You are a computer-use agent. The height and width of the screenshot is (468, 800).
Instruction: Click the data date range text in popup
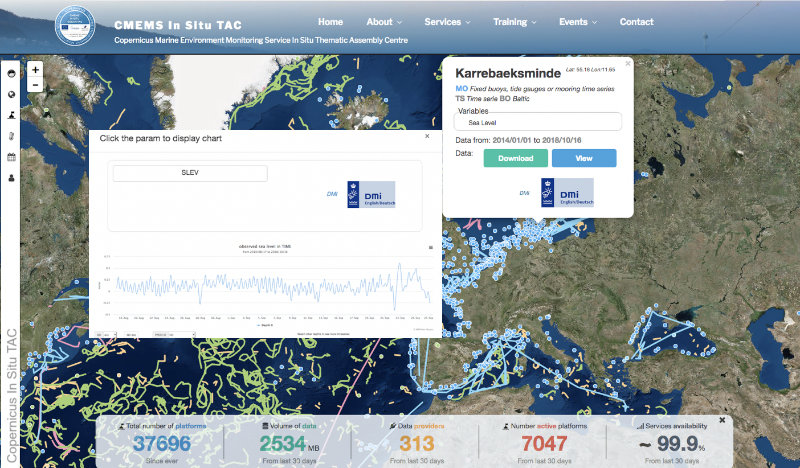pos(518,140)
